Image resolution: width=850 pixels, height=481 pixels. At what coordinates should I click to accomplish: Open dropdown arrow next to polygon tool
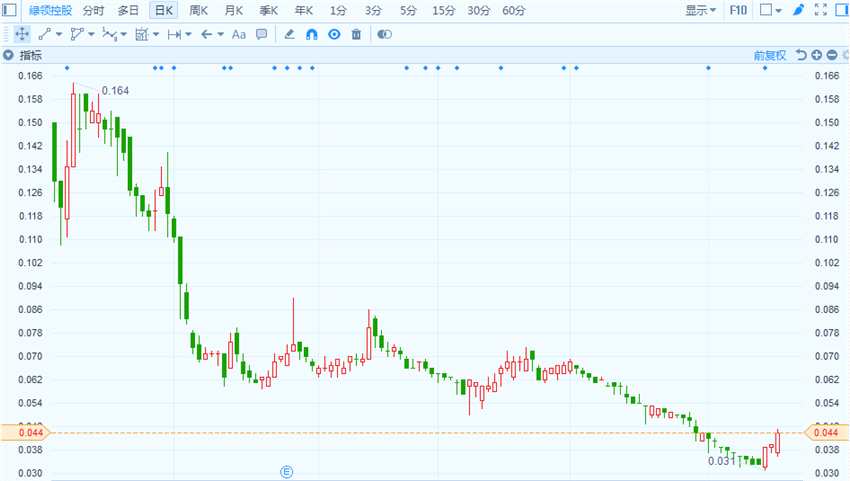[x=91, y=34]
